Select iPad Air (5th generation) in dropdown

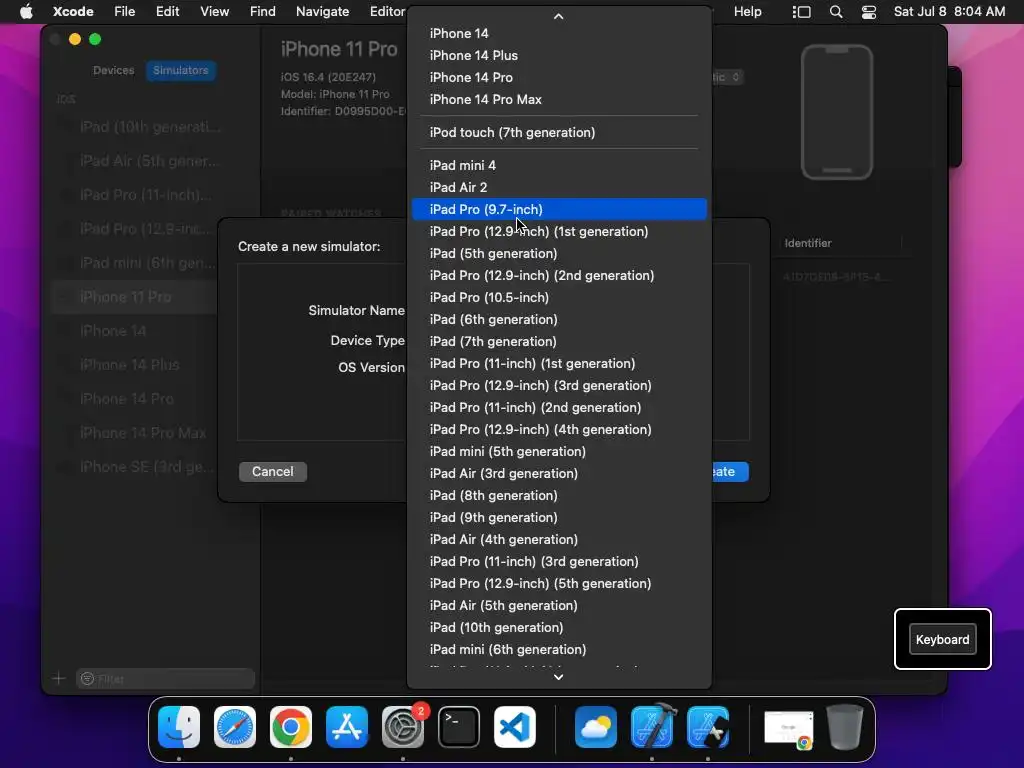coord(559,605)
